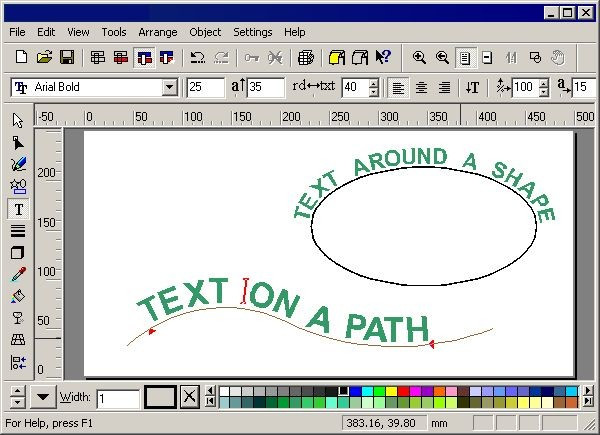Increase the rd-txt spacing value 40
The height and width of the screenshot is (435, 600).
coord(374,83)
